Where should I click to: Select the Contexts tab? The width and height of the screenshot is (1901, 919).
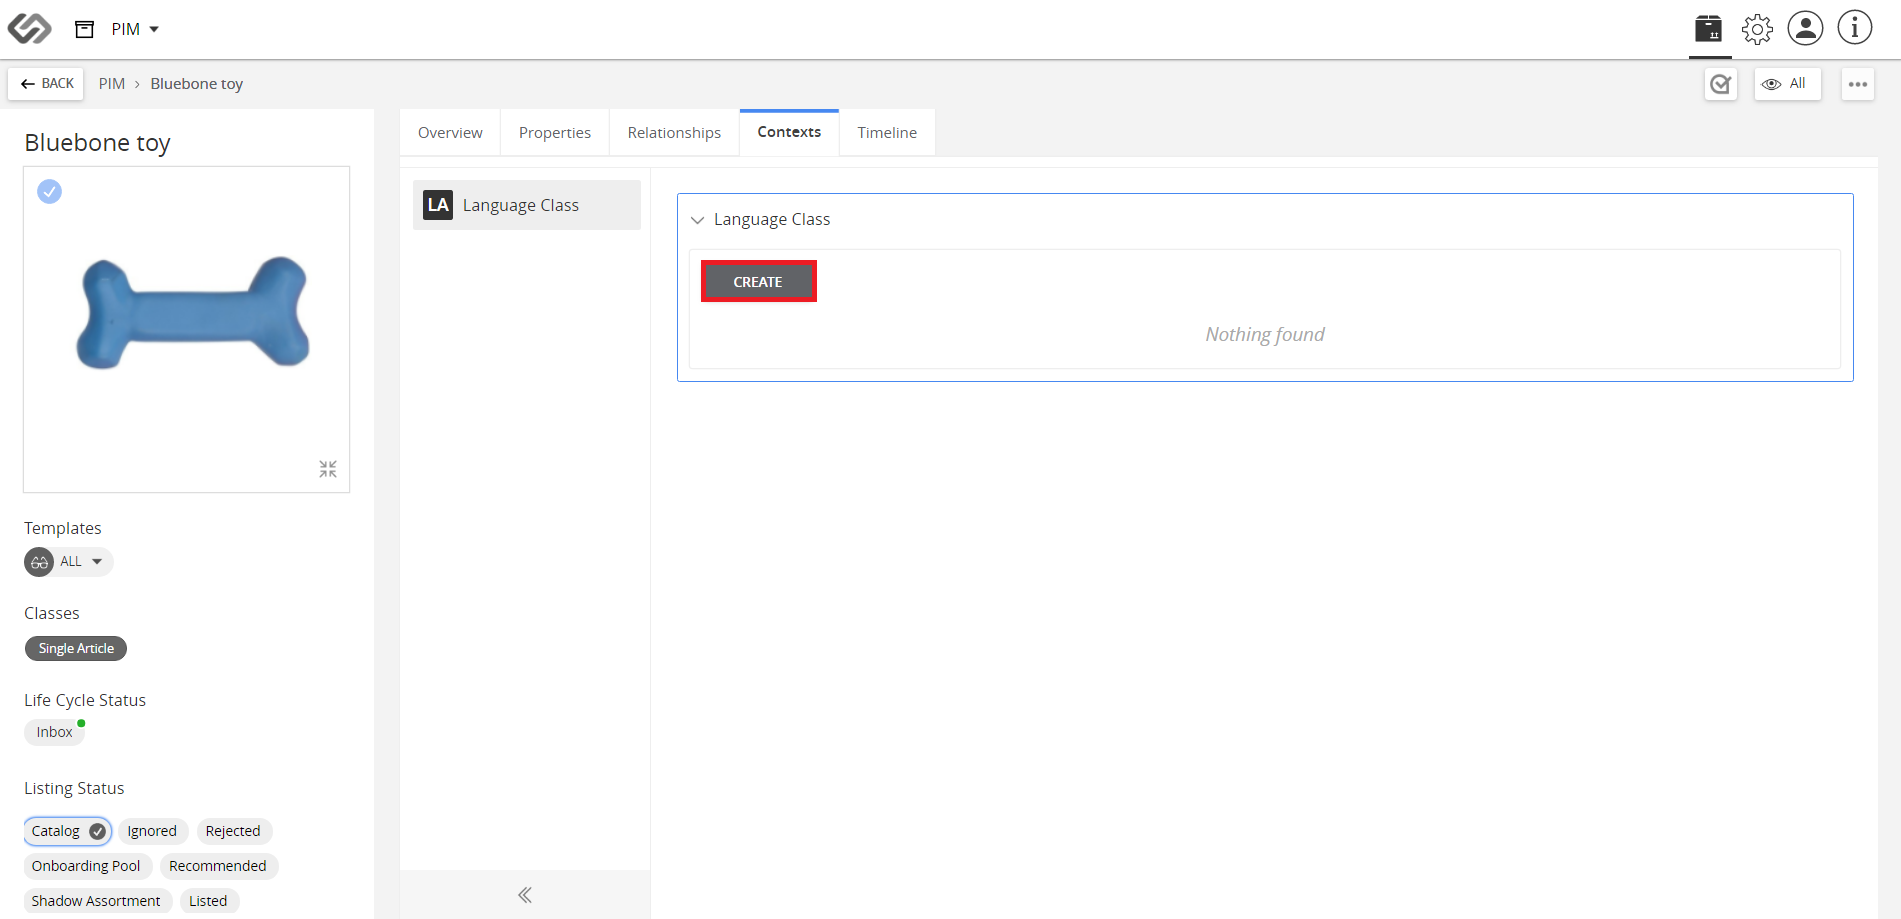[x=789, y=132]
